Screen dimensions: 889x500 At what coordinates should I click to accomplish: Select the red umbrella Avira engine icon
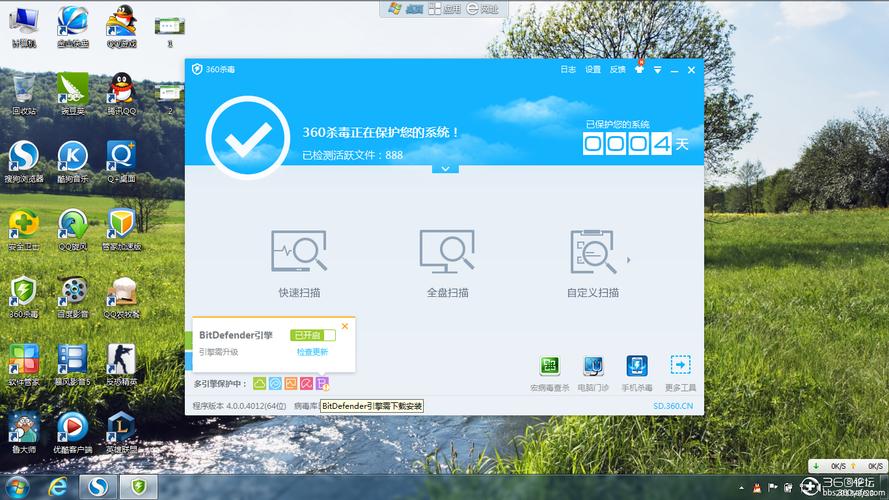point(307,384)
